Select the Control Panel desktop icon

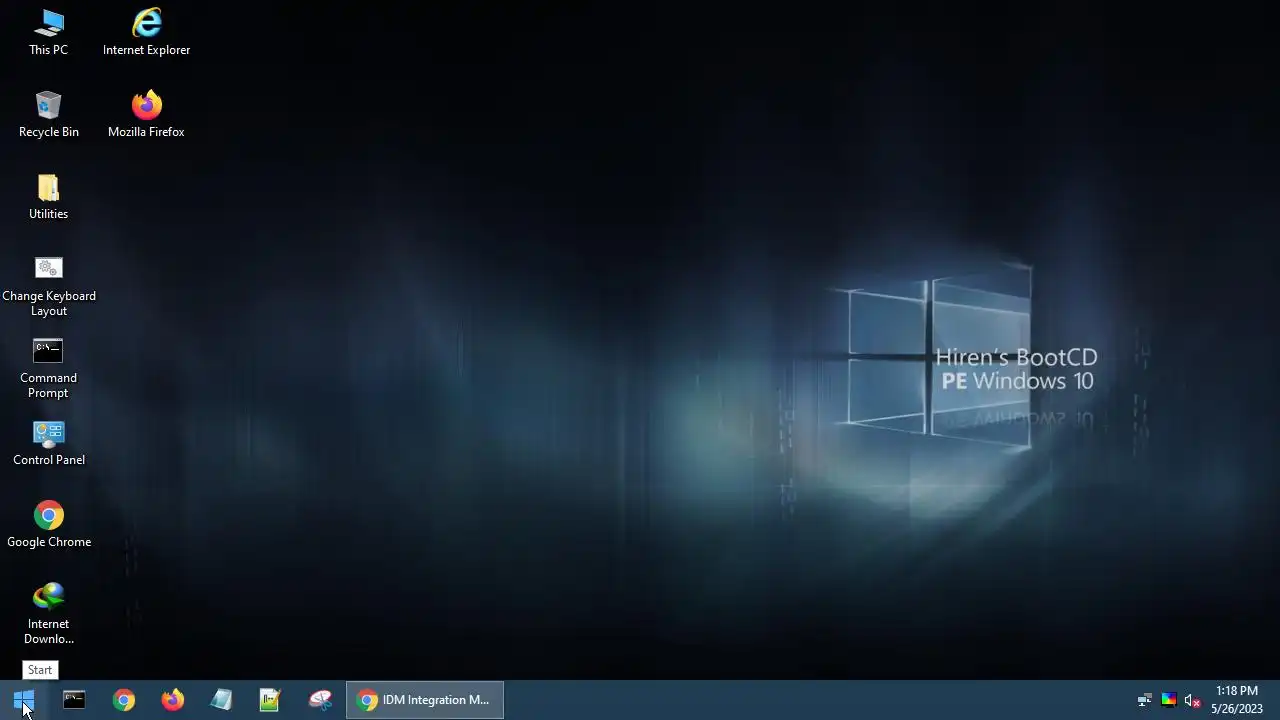(48, 443)
